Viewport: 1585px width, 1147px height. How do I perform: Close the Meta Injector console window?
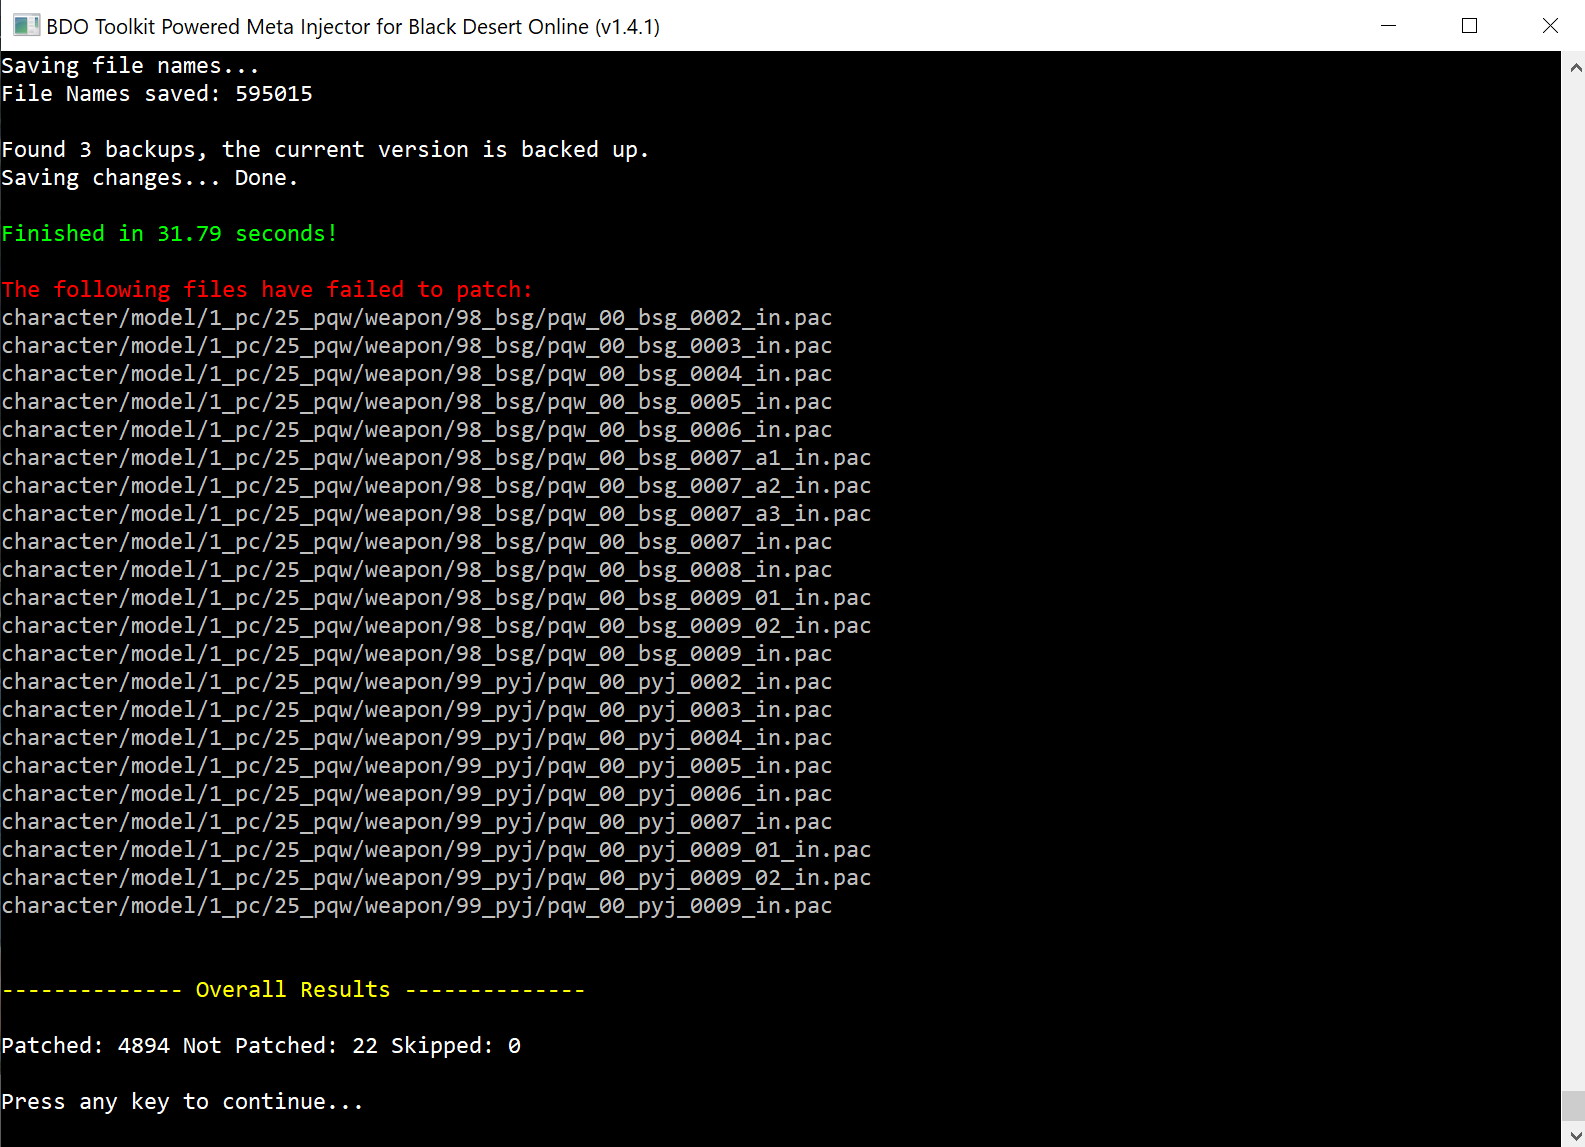pyautogui.click(x=1550, y=26)
